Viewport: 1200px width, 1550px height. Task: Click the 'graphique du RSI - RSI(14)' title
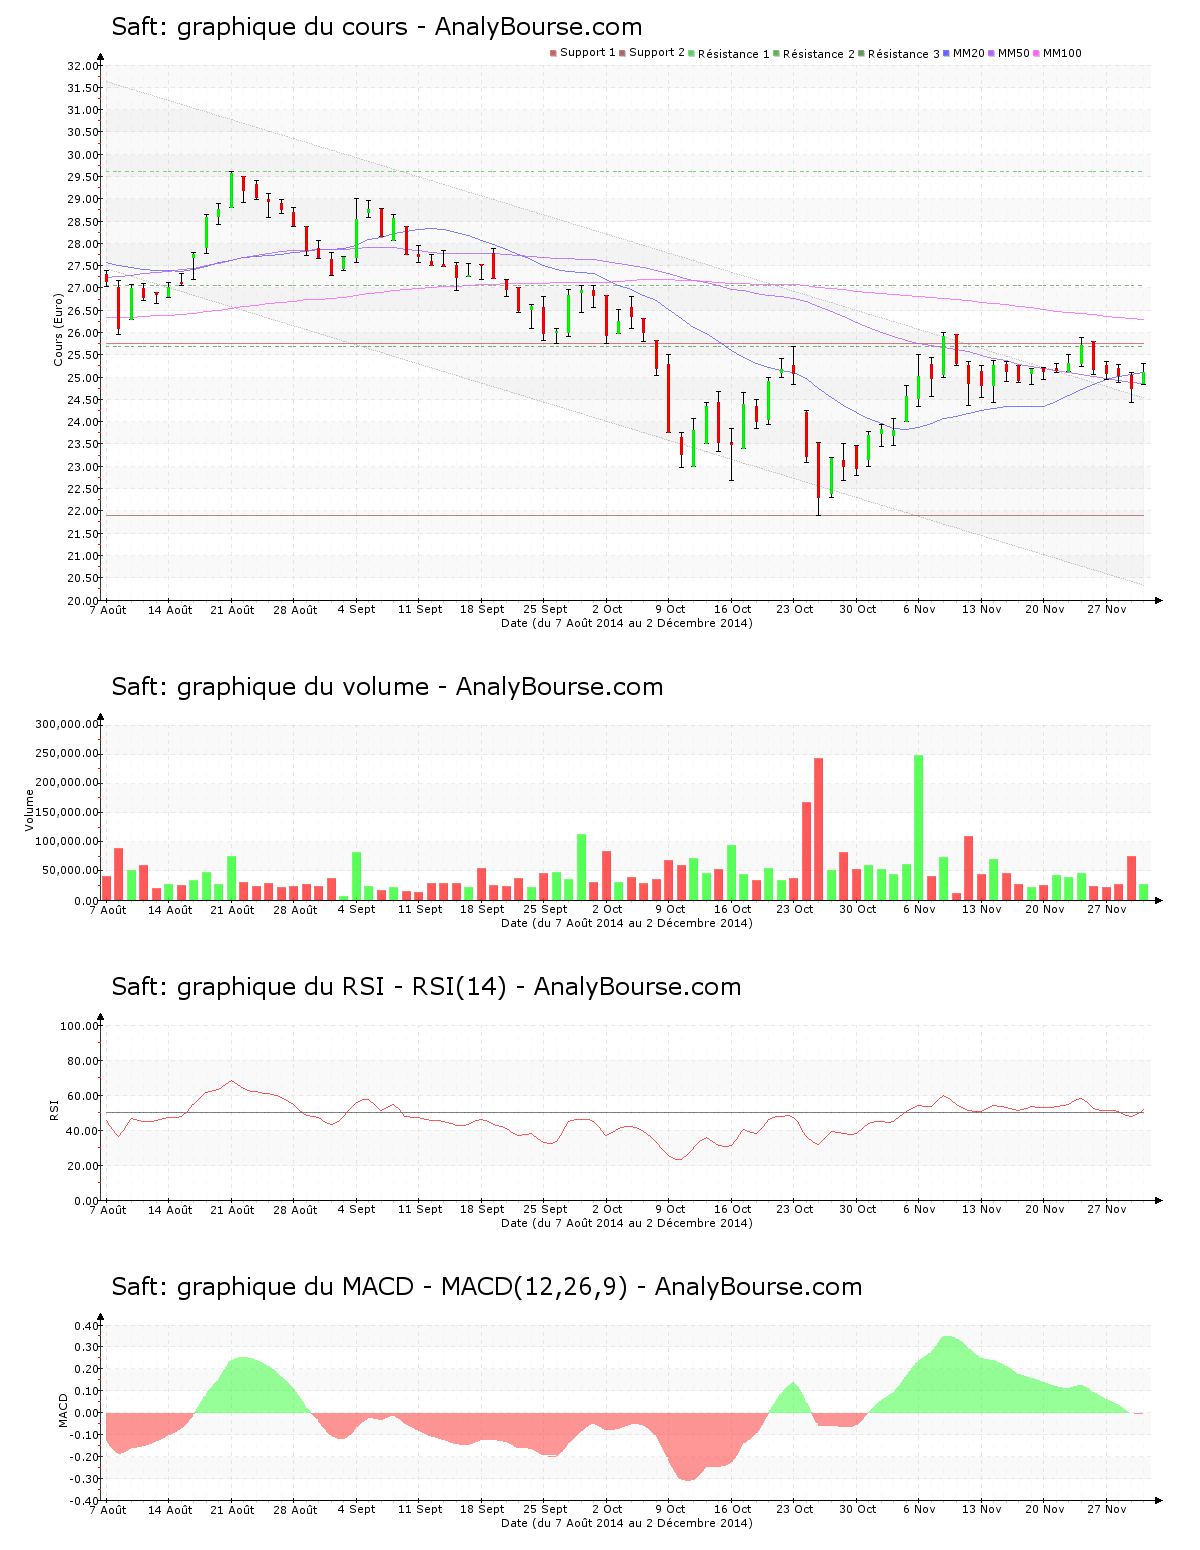click(342, 987)
